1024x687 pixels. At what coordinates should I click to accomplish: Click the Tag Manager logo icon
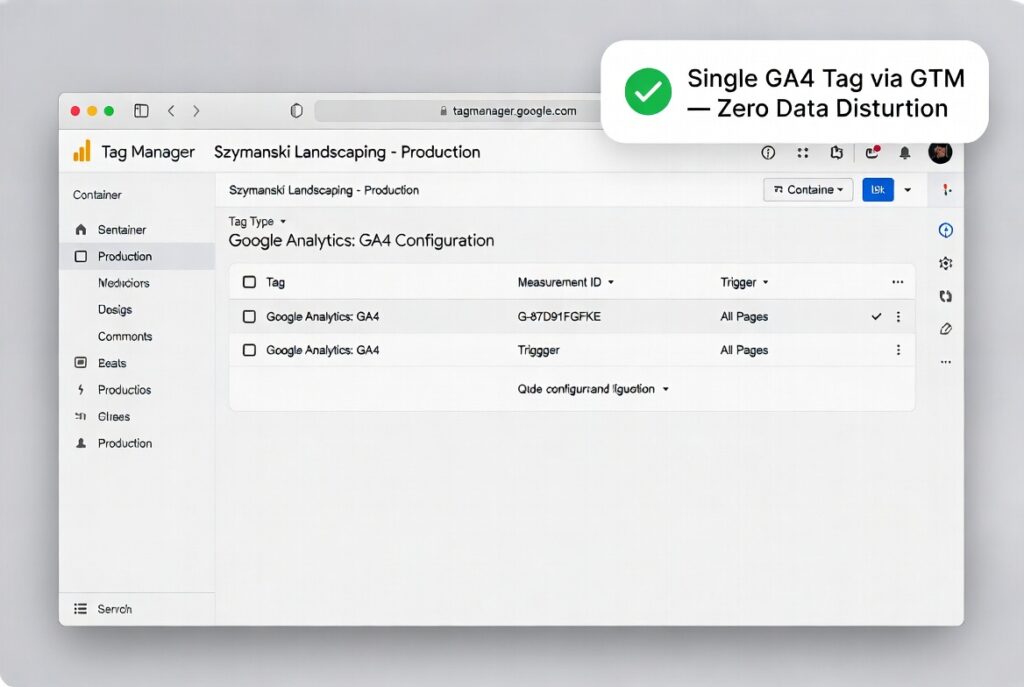pos(82,151)
